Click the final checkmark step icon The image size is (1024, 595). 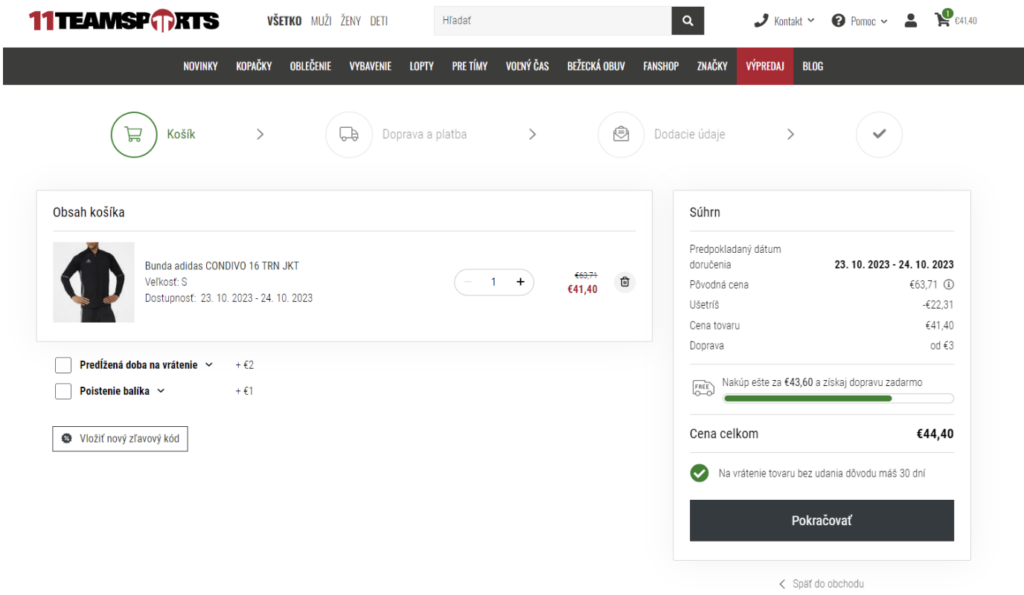[x=879, y=135]
